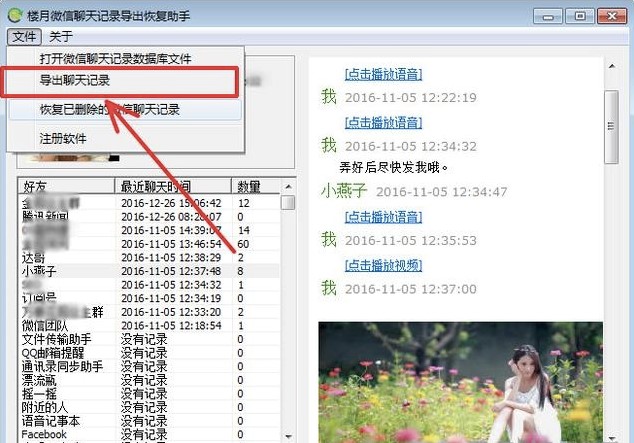The width and height of the screenshot is (634, 443).
Task: Select 腾讯新闻 in friend list
Action: 45,217
